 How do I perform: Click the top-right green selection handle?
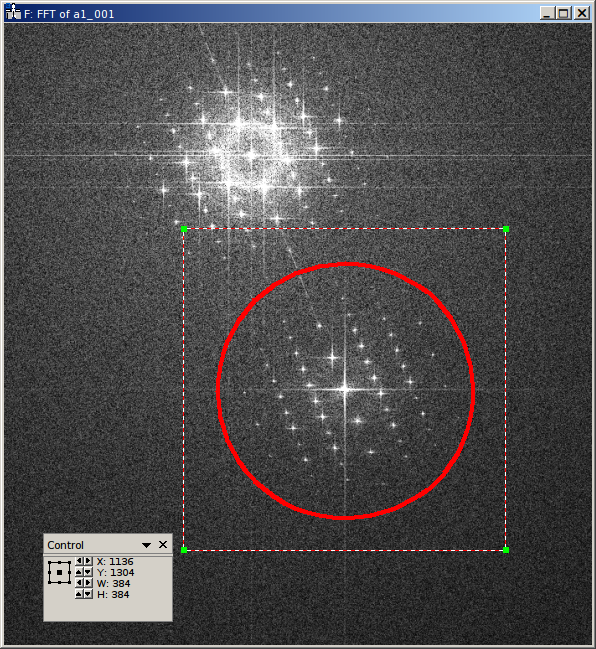[506, 229]
